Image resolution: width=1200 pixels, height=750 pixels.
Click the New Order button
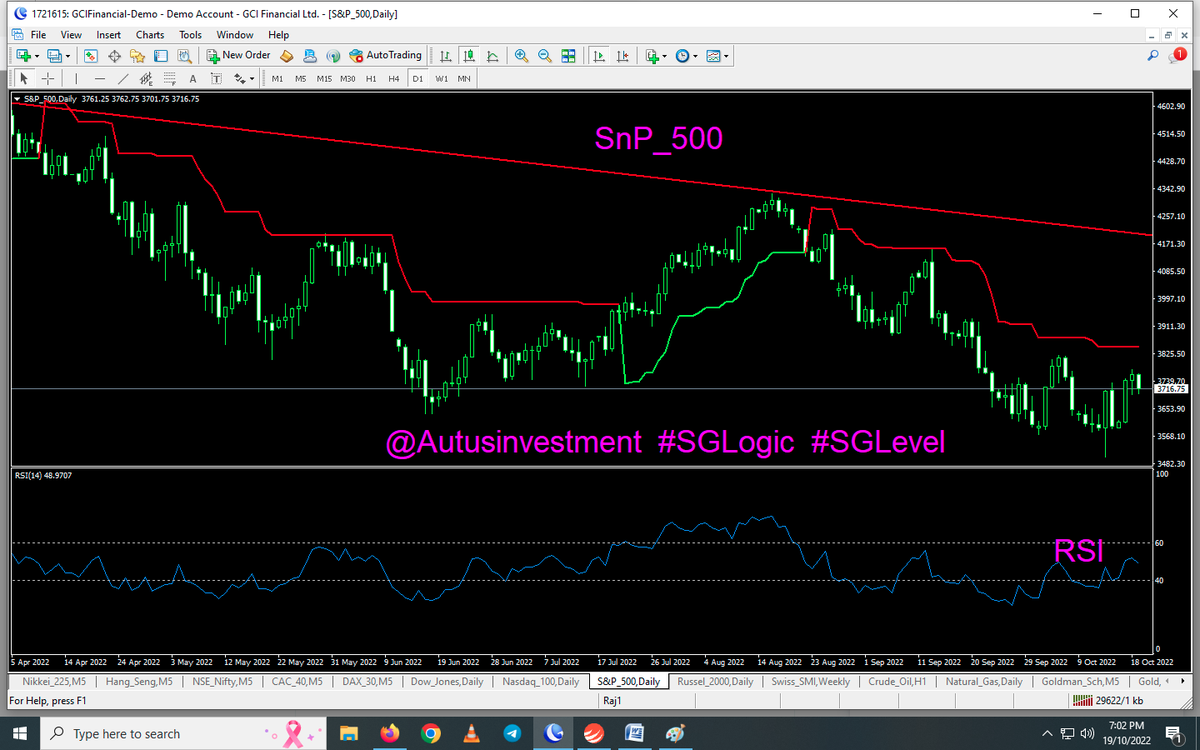[x=238, y=56]
